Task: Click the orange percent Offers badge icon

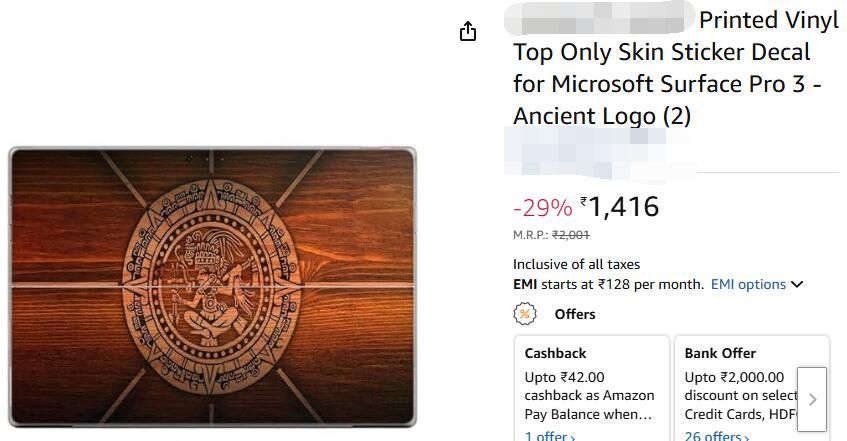Action: pyautogui.click(x=525, y=314)
